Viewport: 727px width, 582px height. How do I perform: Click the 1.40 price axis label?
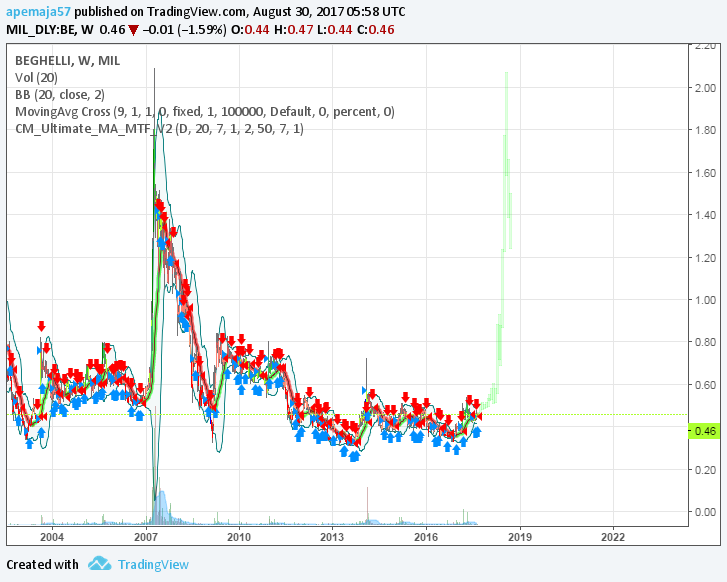[705, 215]
